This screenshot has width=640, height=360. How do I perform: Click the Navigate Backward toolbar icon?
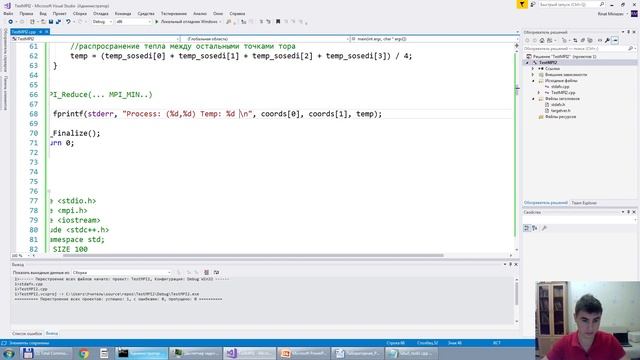tap(11, 22)
